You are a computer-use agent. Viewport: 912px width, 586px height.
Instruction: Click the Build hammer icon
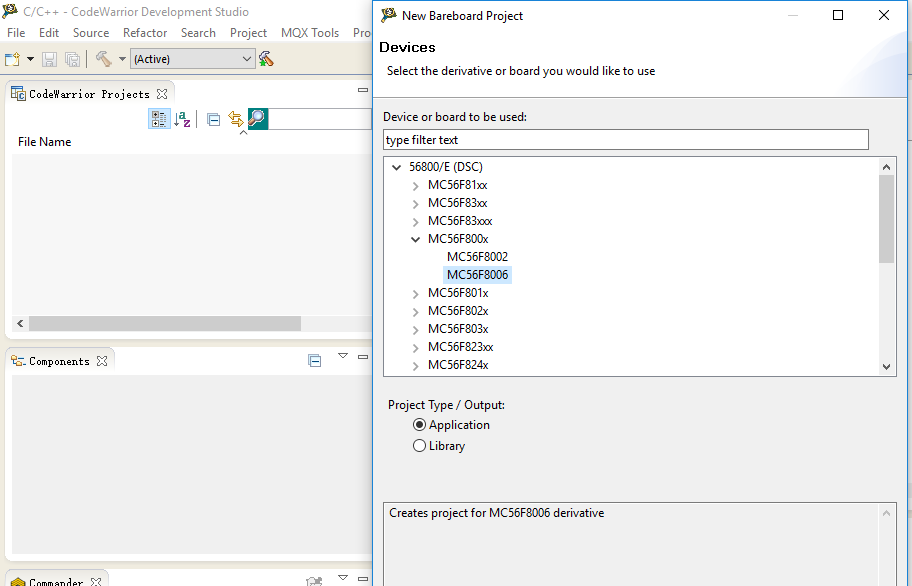(104, 59)
